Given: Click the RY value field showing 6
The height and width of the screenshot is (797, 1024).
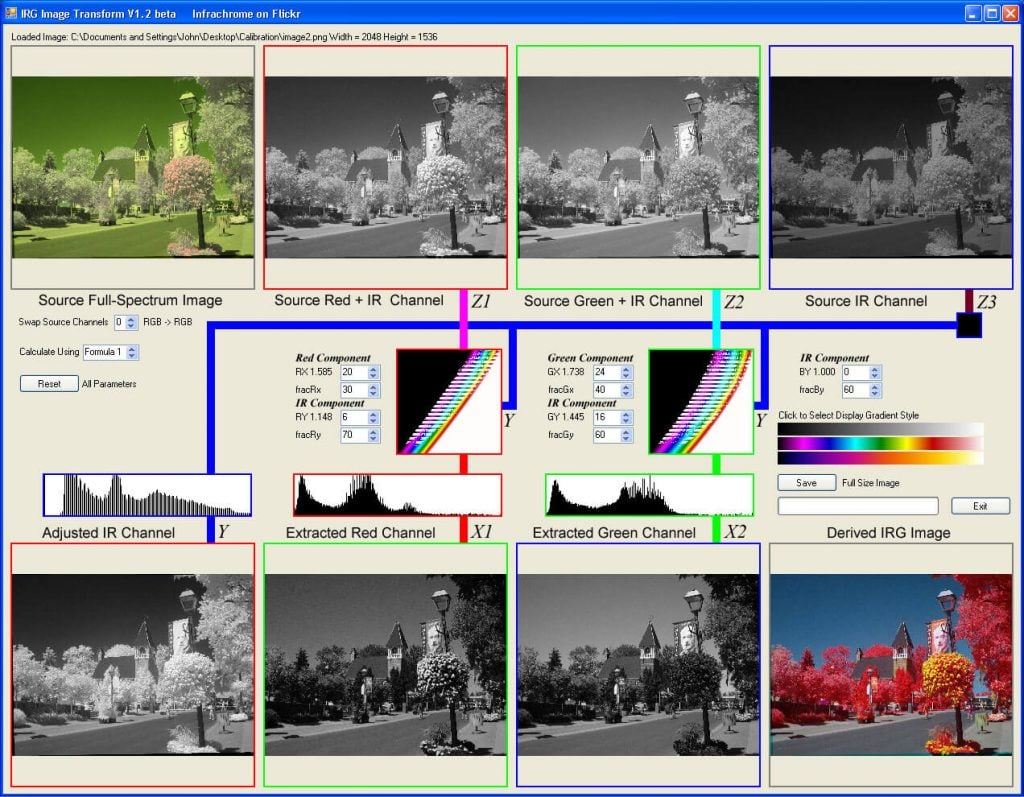Looking at the screenshot, I should tap(353, 417).
